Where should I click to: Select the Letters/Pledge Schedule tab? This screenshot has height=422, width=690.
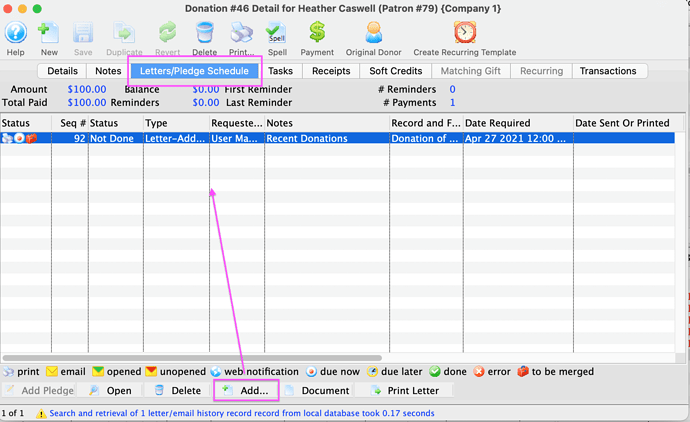pyautogui.click(x=194, y=71)
